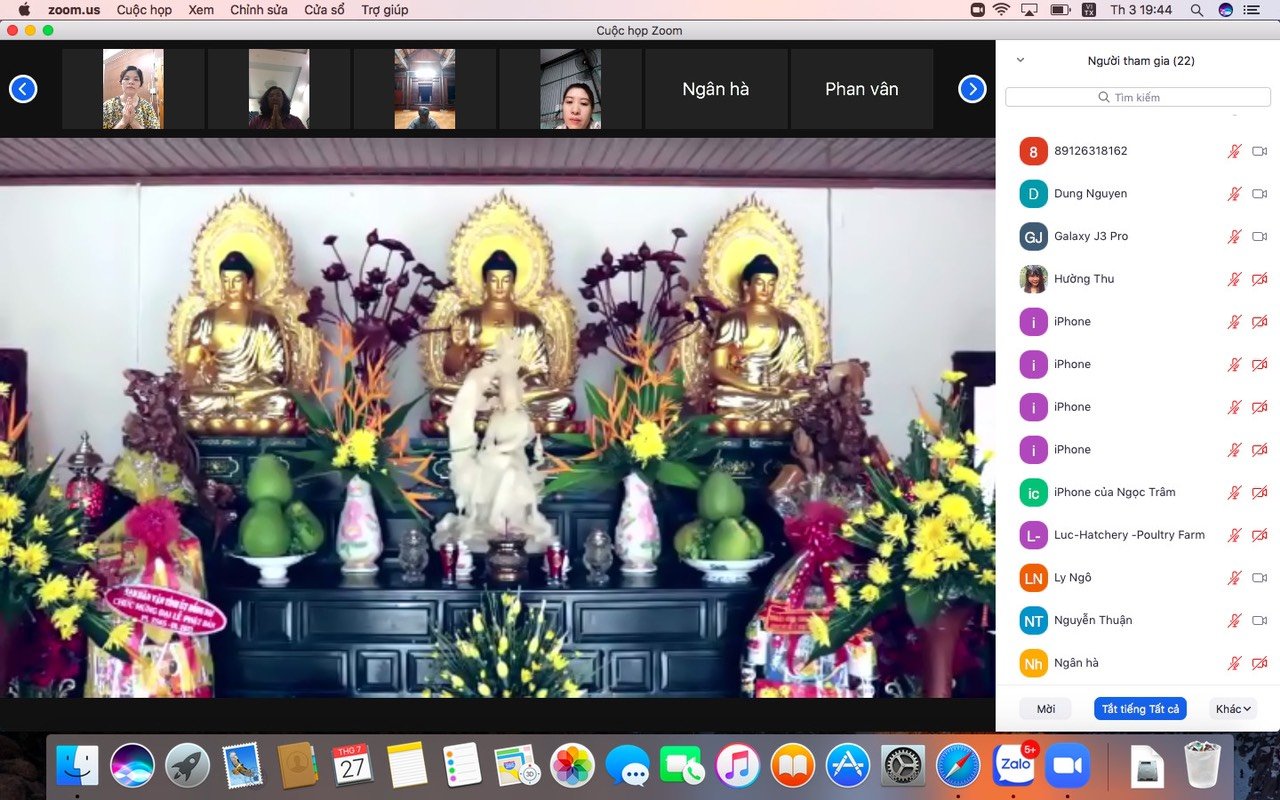Open Spotlight search in the menu bar

(x=1196, y=10)
